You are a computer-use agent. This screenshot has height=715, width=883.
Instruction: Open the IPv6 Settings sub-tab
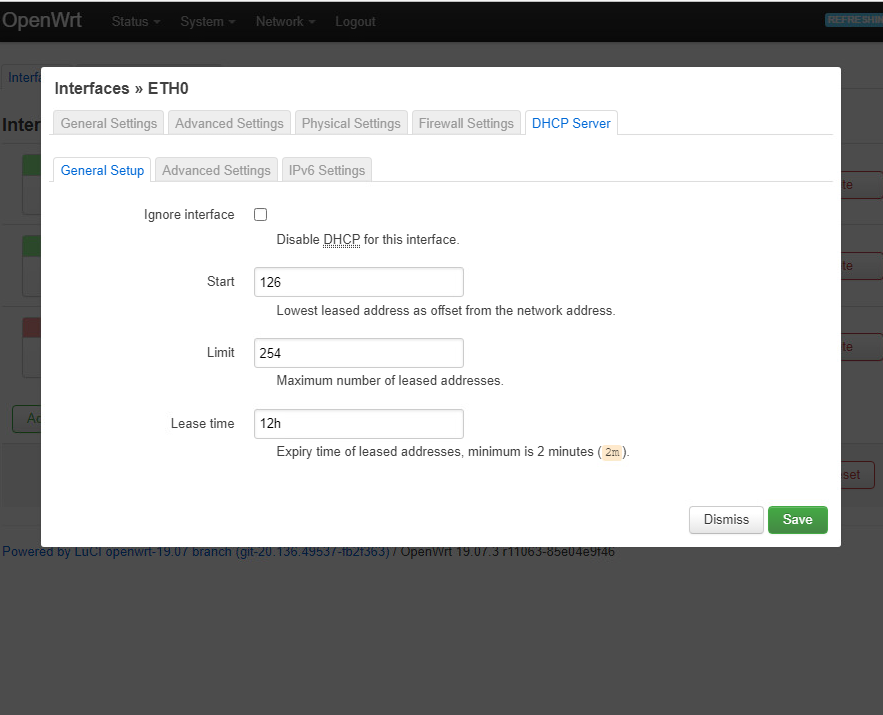coord(327,170)
